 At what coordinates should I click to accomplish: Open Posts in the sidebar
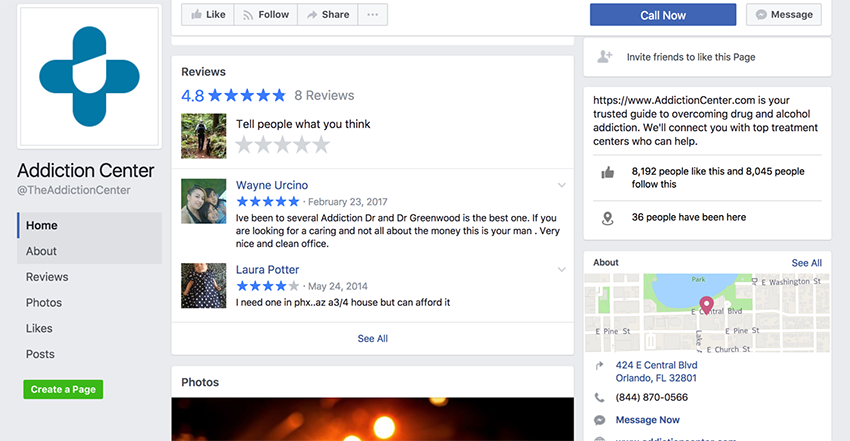coord(40,354)
